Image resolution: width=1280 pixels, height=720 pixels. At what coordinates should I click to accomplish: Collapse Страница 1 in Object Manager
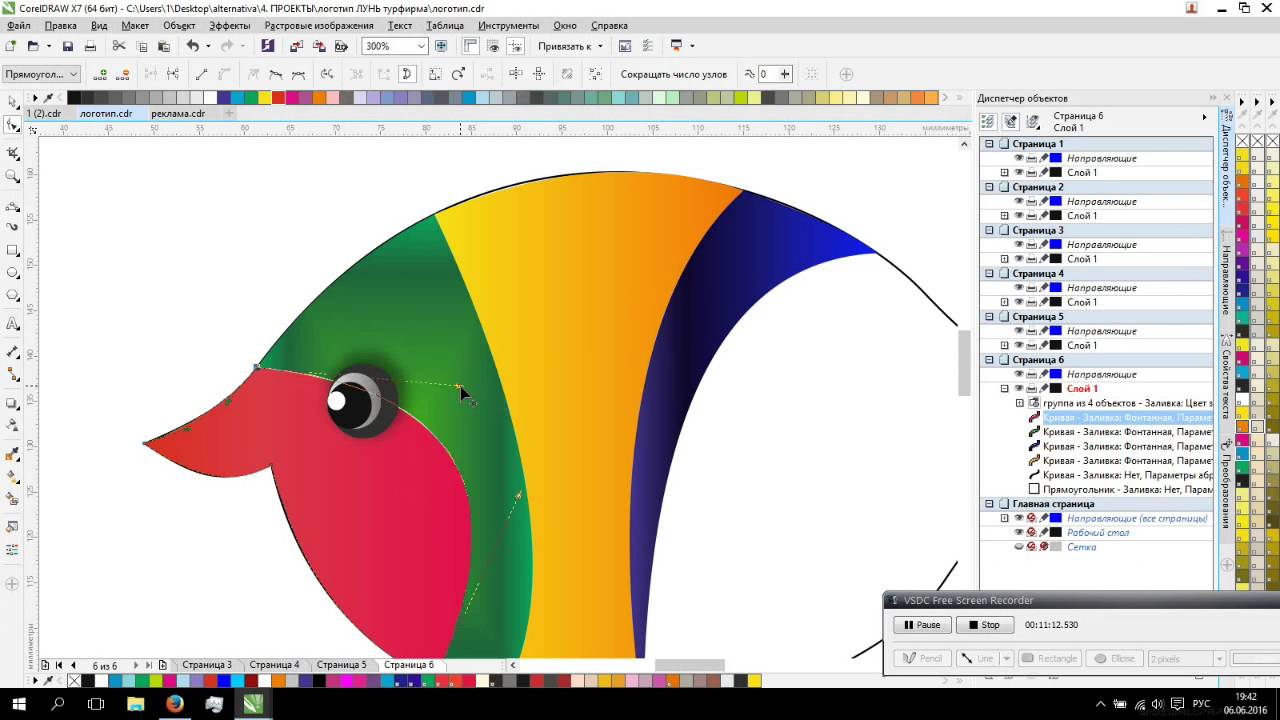pyautogui.click(x=989, y=144)
